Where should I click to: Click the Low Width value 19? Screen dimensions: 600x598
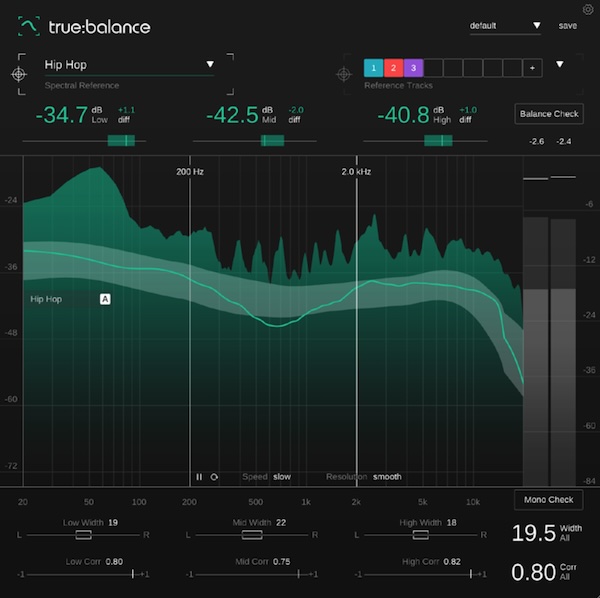(113, 523)
